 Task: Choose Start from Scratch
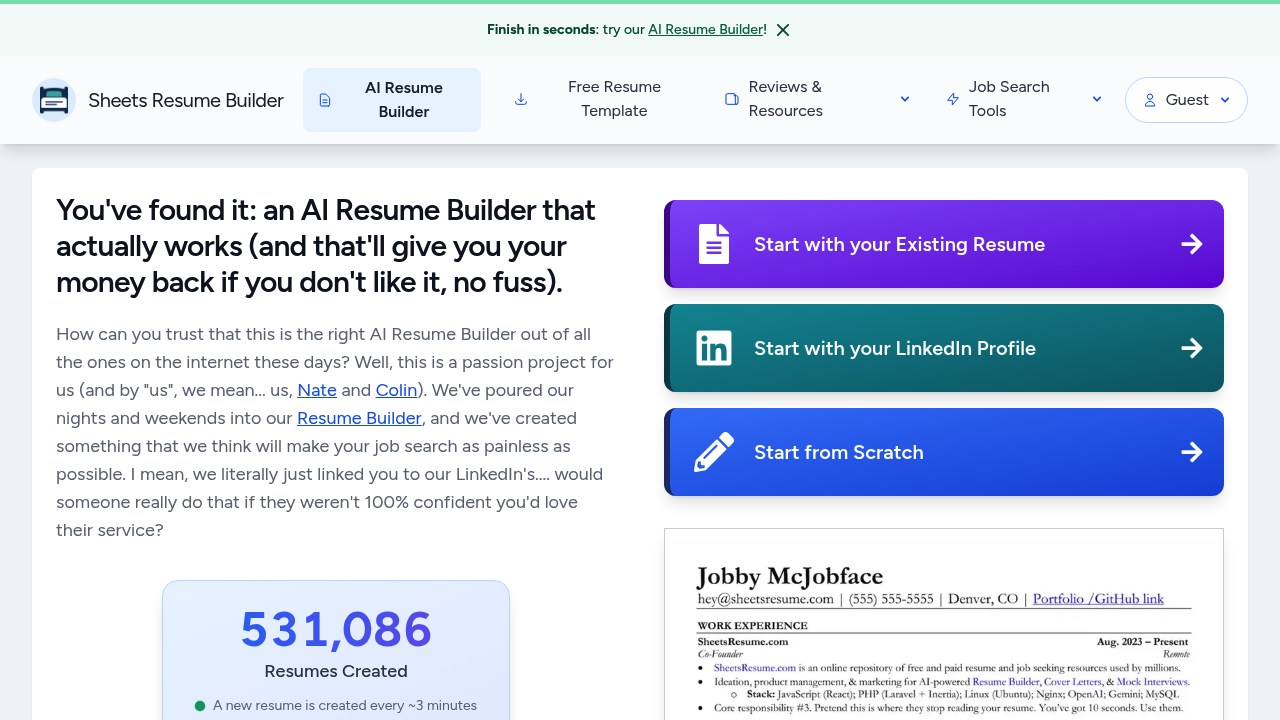point(944,452)
